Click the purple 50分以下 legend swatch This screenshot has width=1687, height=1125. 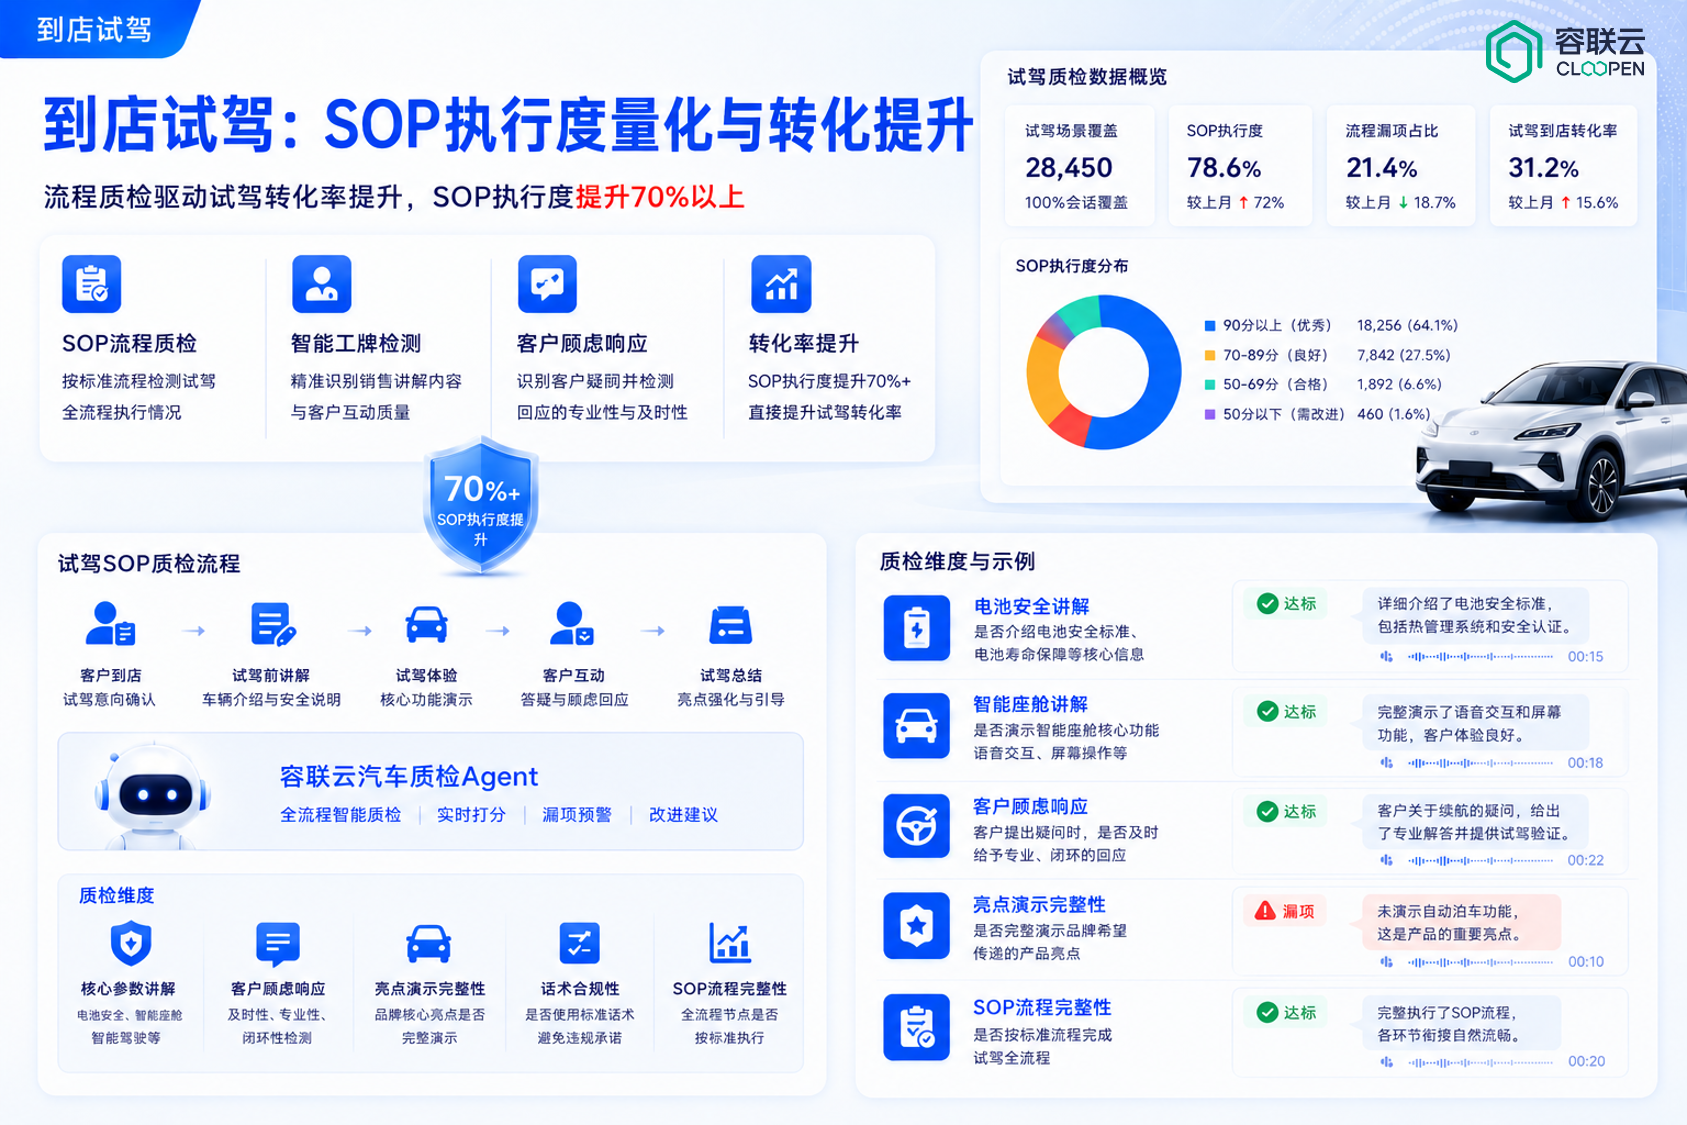[1210, 414]
